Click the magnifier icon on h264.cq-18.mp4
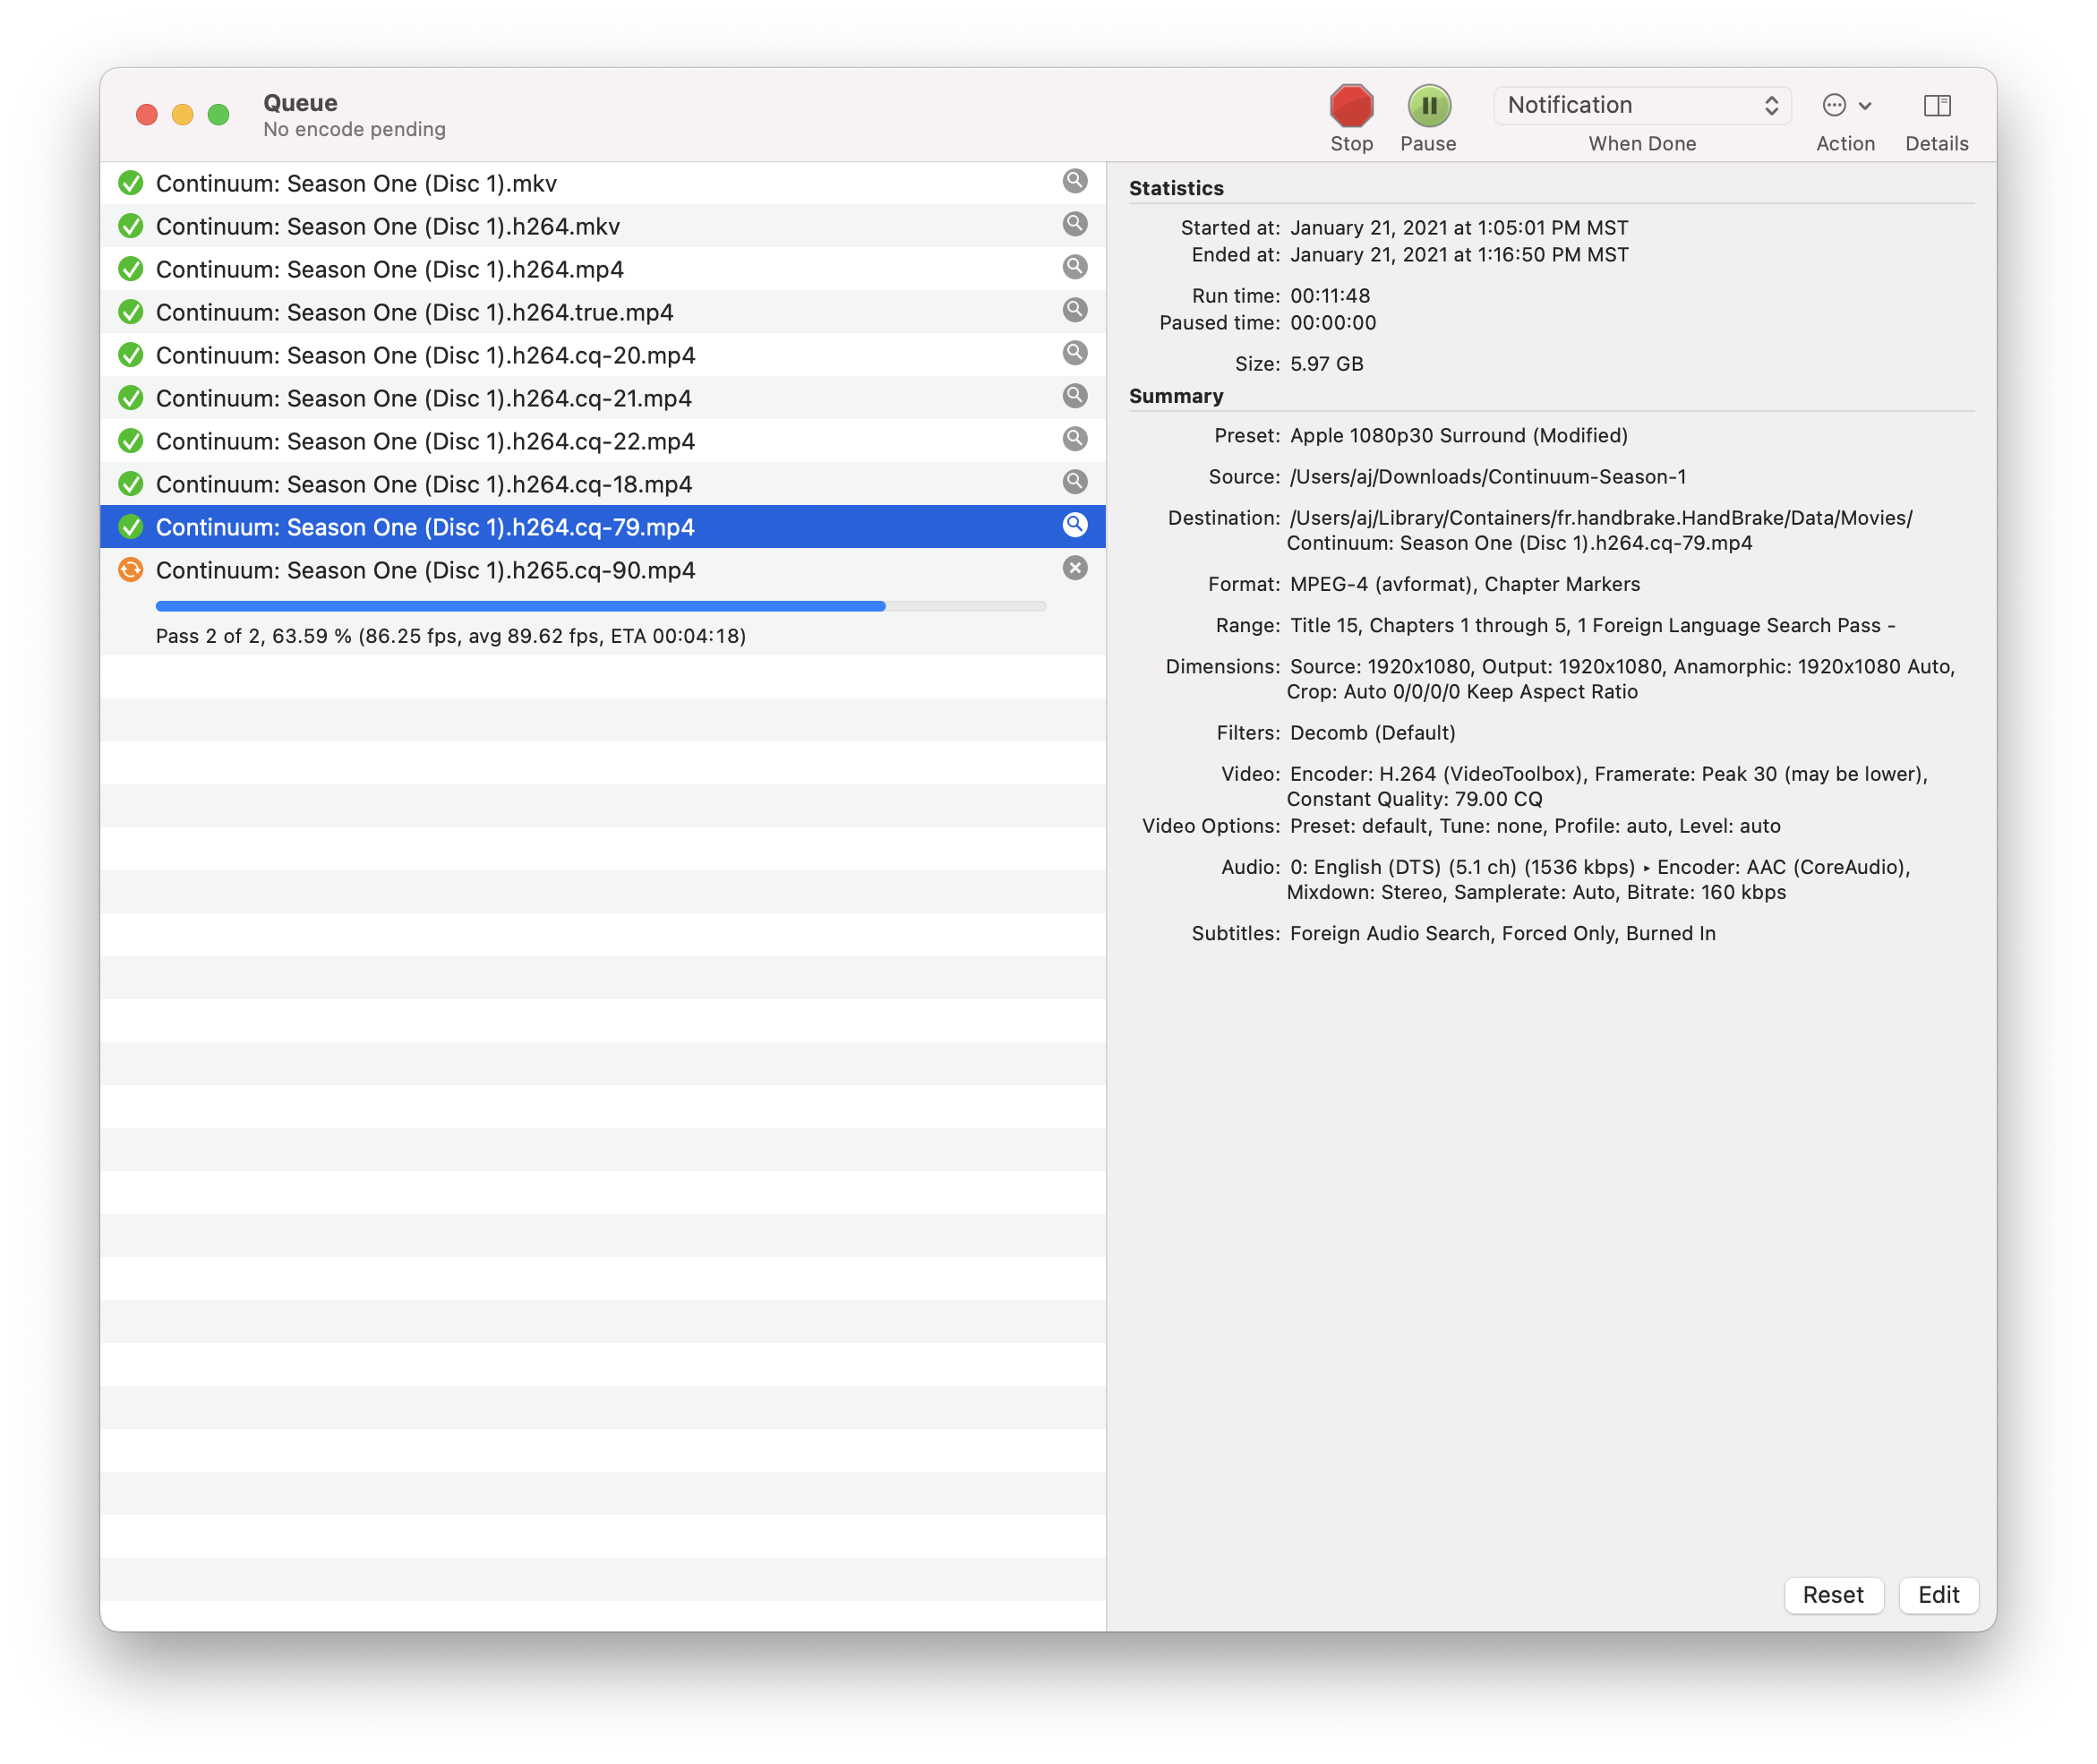2097x1764 pixels. (x=1076, y=482)
